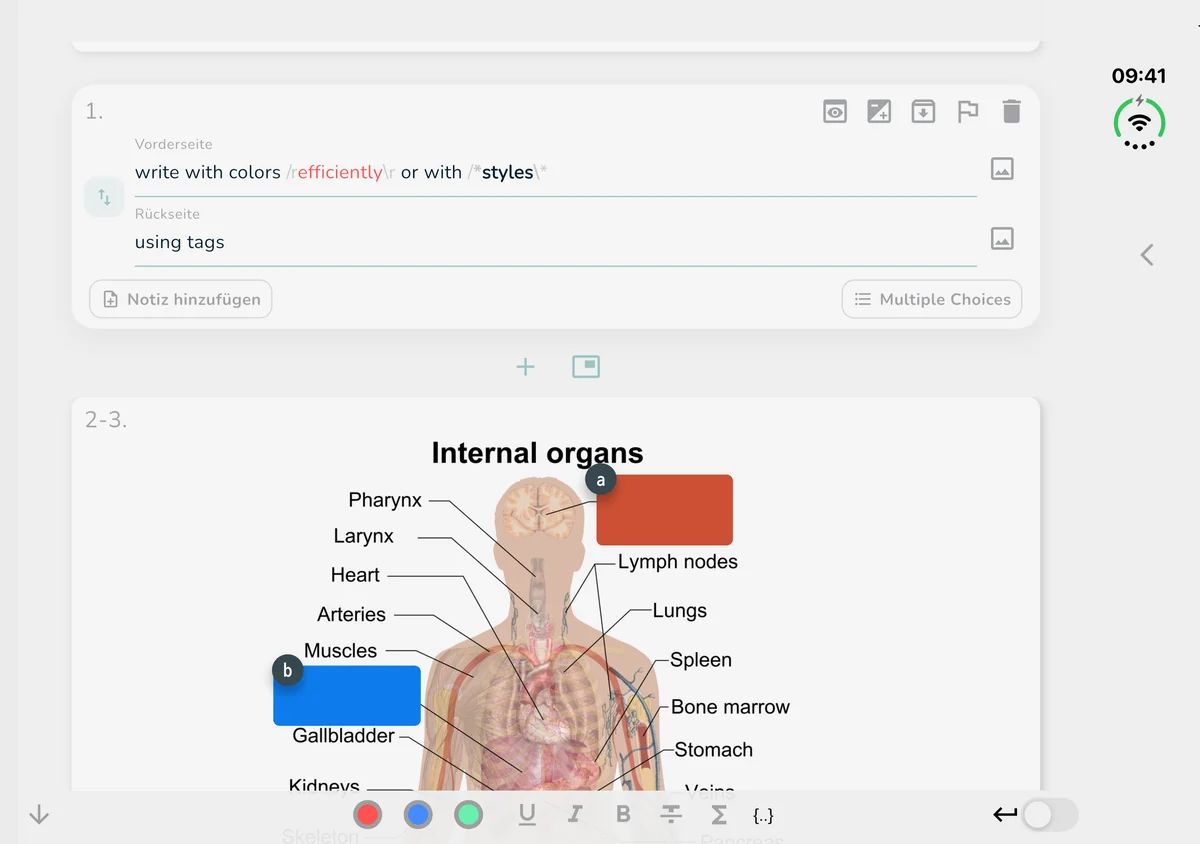Toggle the return-key switch

coord(1050,815)
